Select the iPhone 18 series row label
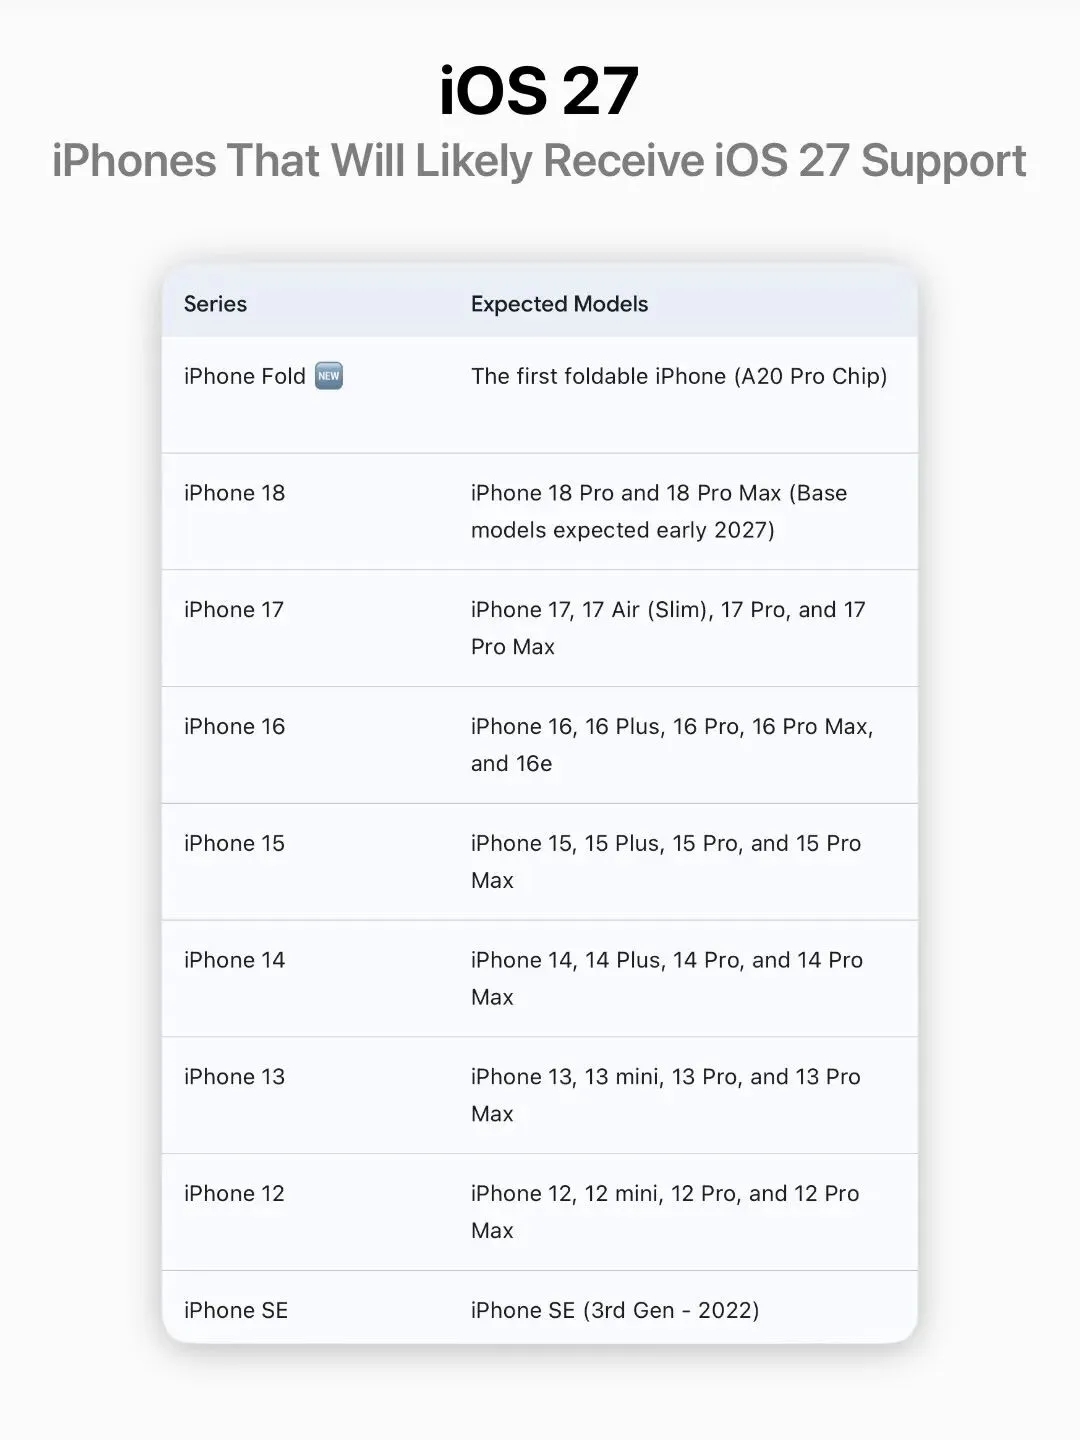Image resolution: width=1080 pixels, height=1440 pixels. 234,493
